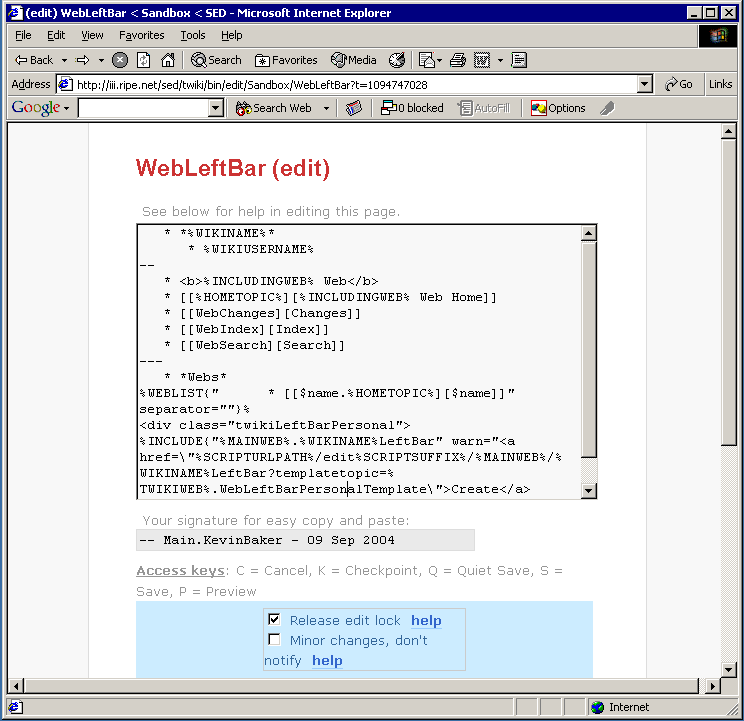Go to the Home page icon
Screen dimensions: 744x721
168,60
